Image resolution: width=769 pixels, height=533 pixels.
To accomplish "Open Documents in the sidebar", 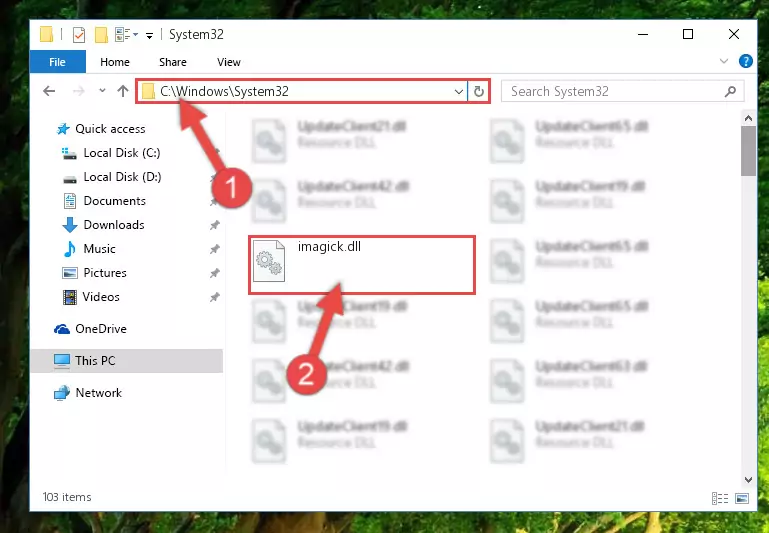I will click(x=114, y=201).
